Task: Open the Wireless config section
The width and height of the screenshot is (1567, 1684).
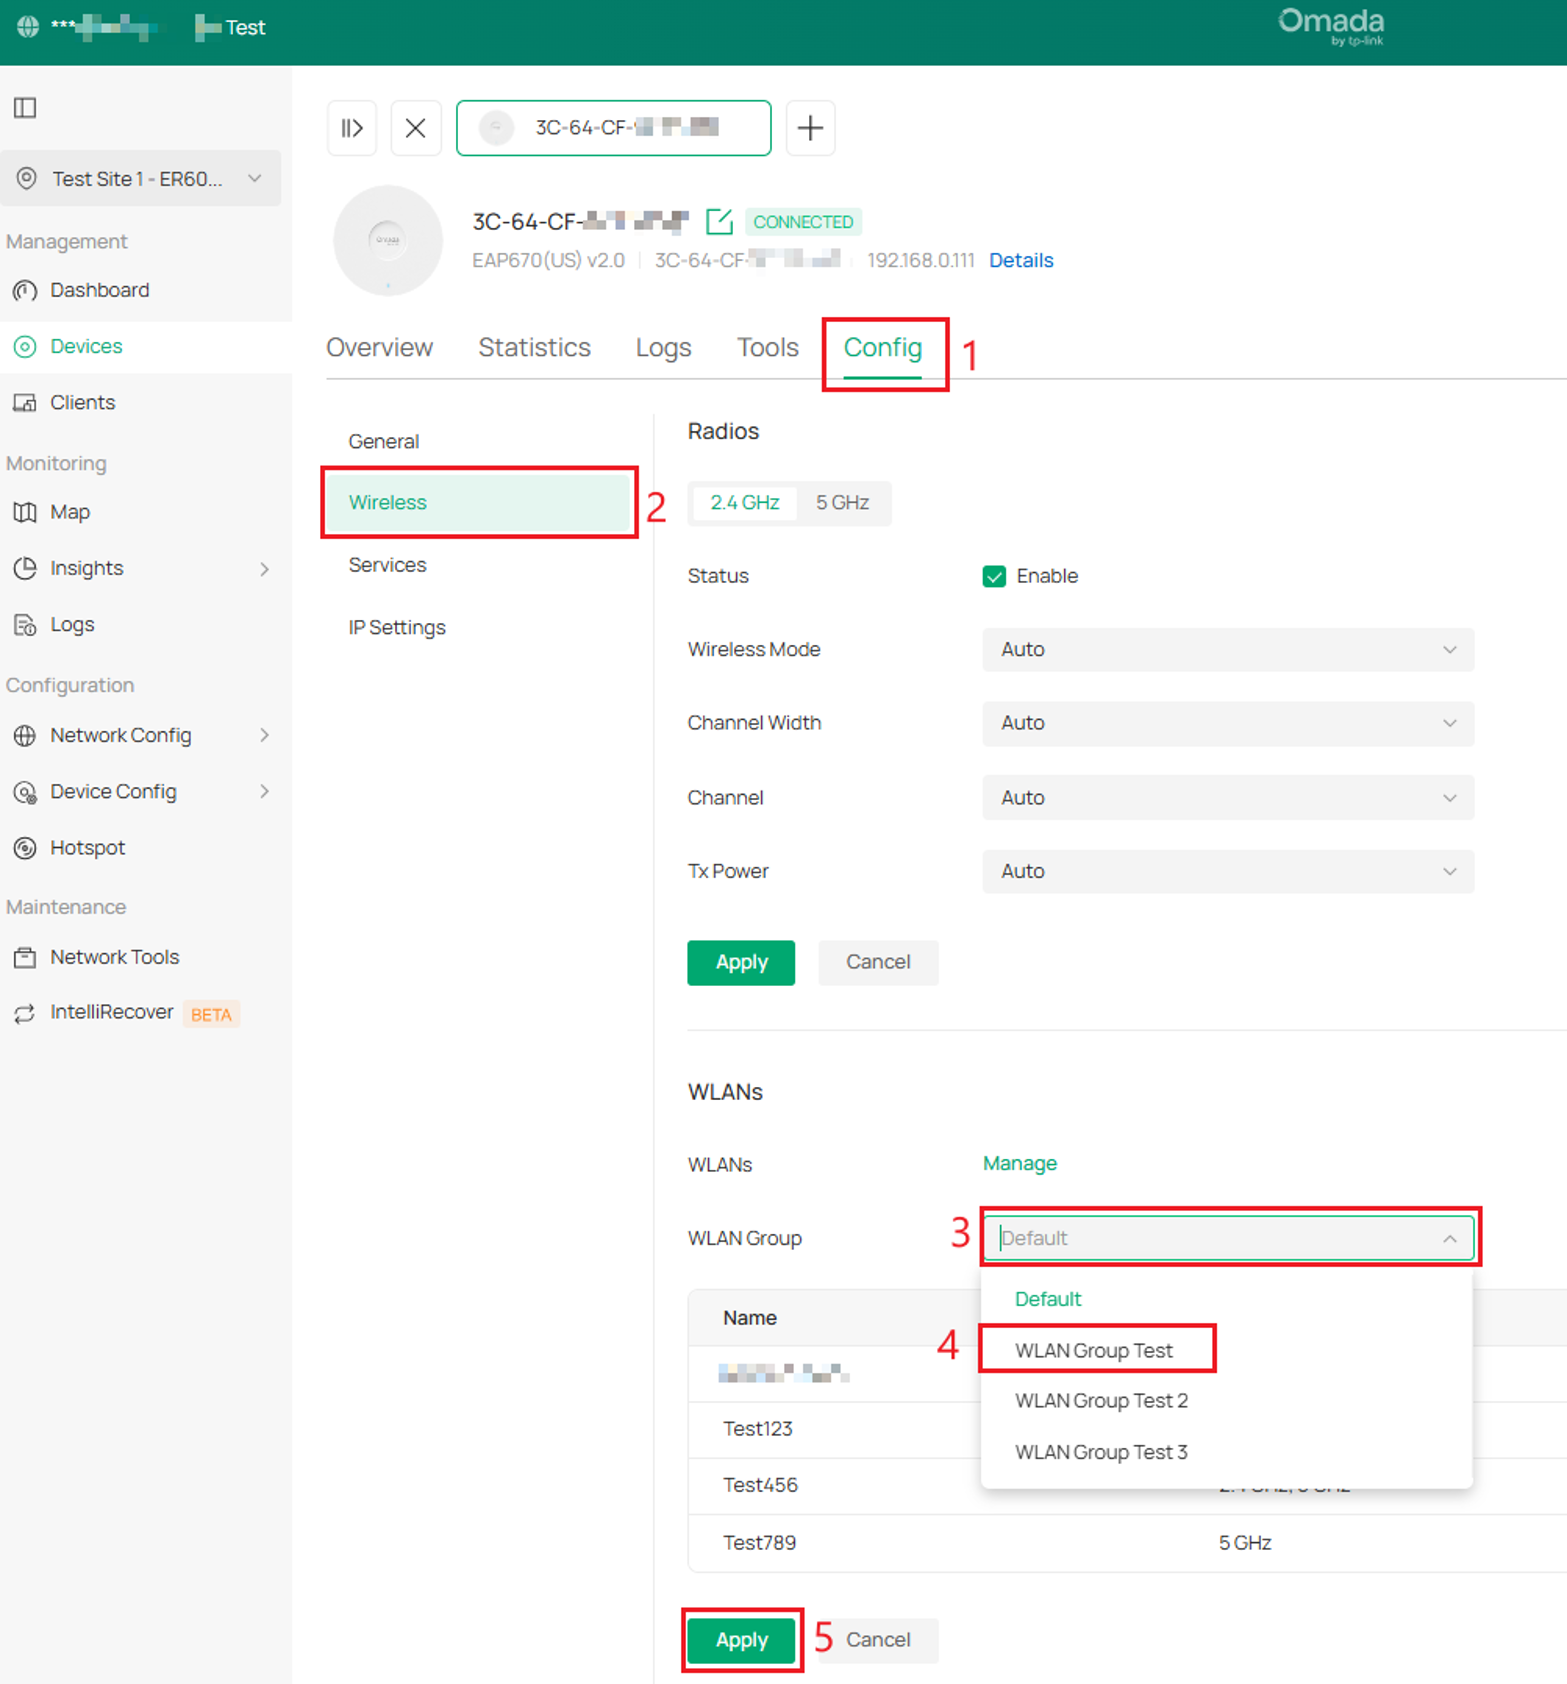Action: click(x=477, y=502)
